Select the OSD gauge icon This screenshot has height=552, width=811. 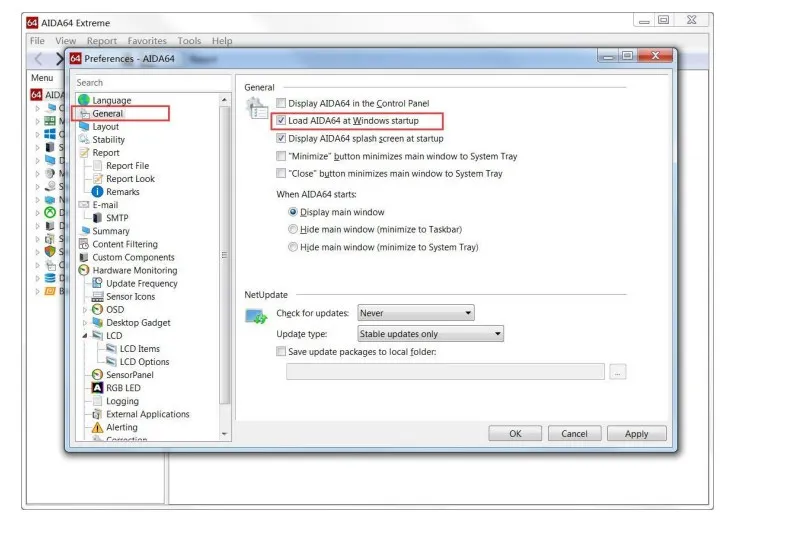[97, 309]
